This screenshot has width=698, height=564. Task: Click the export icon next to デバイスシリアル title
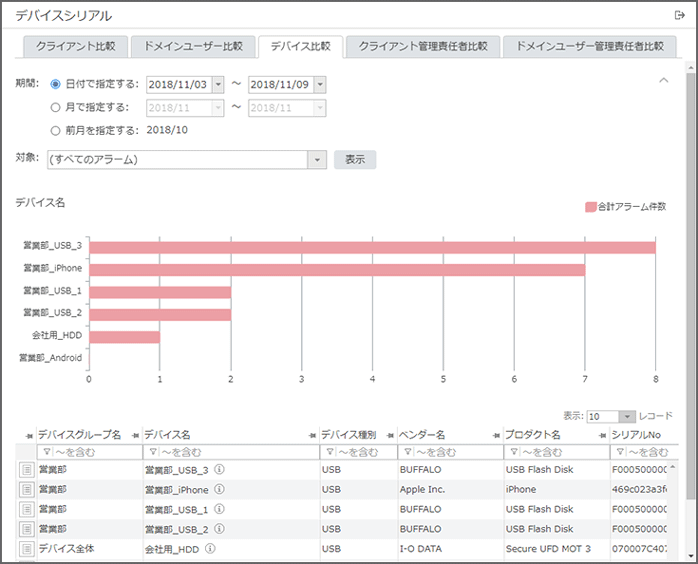(679, 16)
